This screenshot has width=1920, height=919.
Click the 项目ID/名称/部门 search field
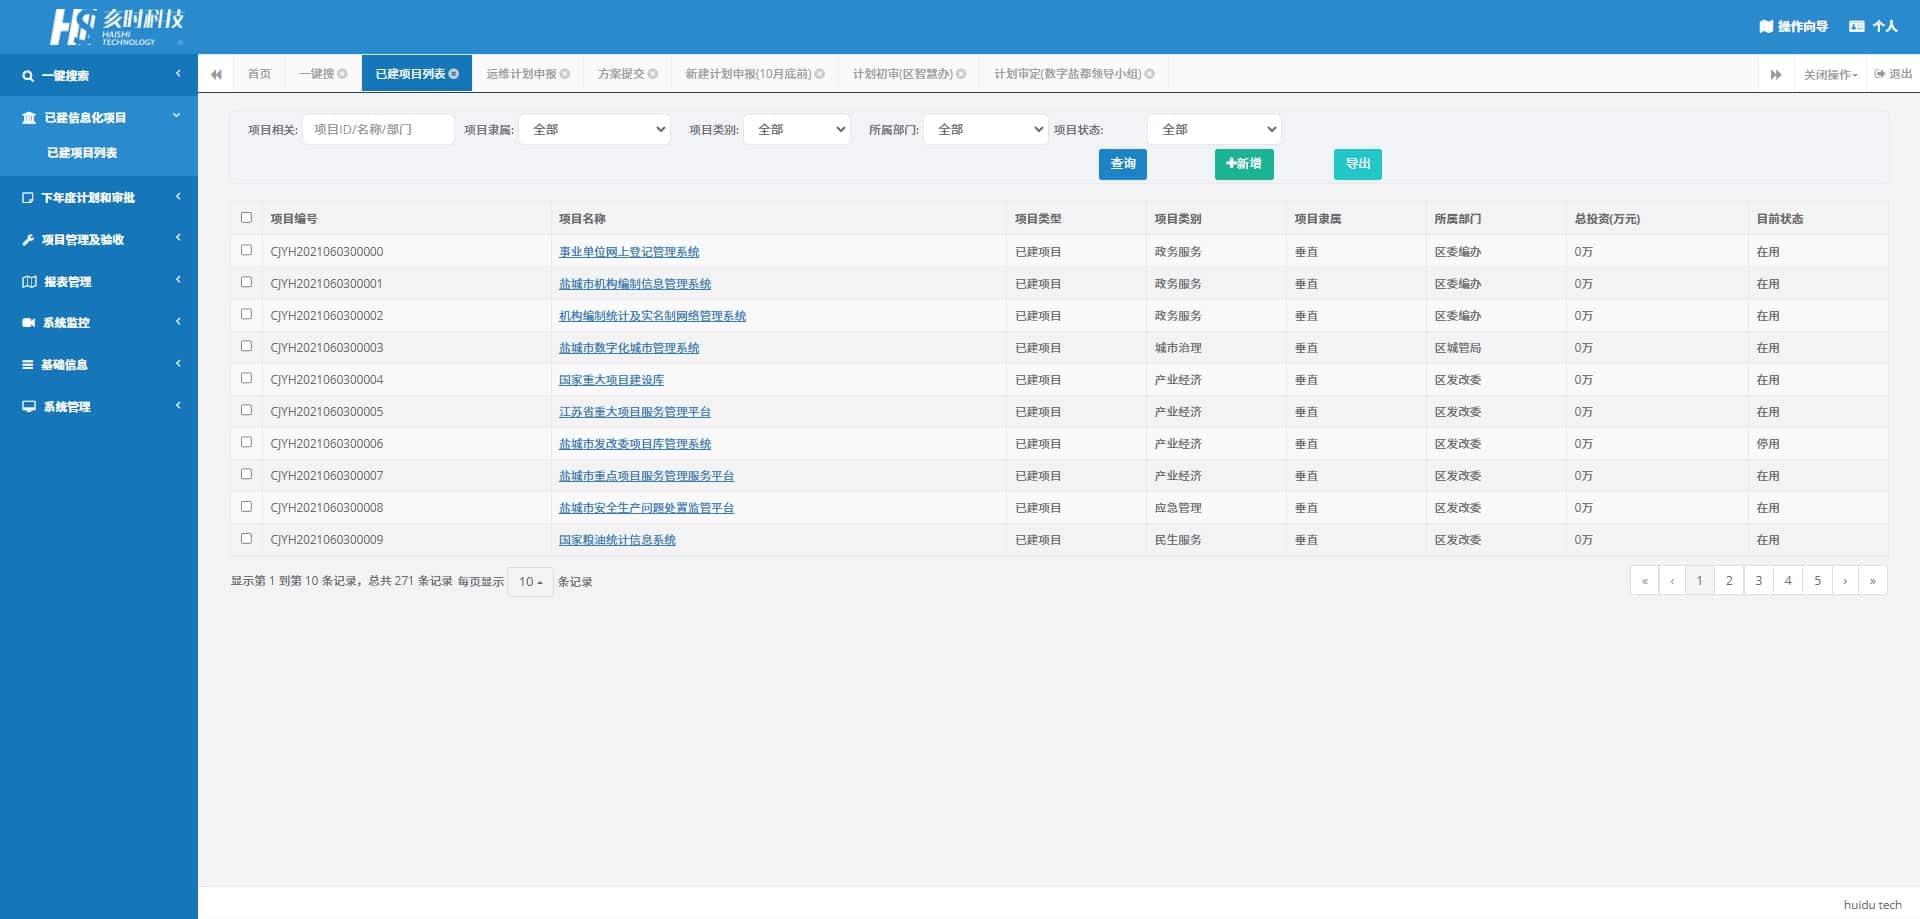click(378, 129)
